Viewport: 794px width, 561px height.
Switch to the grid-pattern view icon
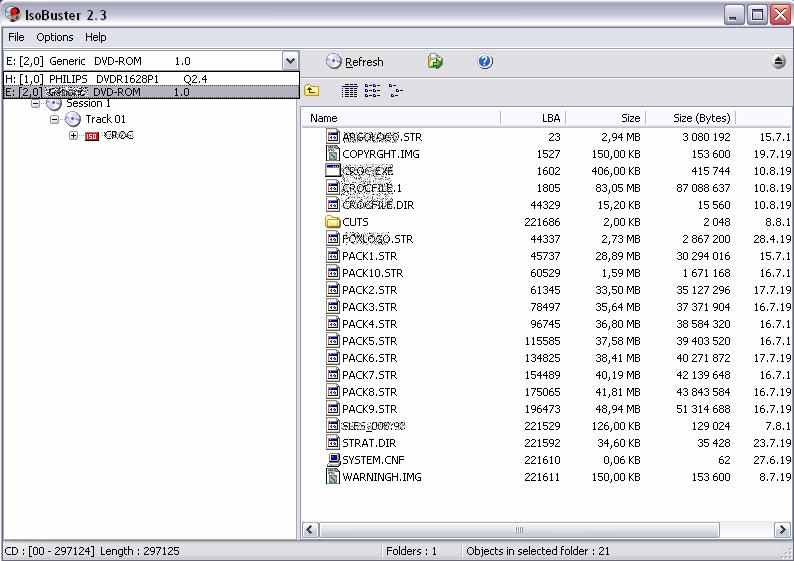tap(349, 91)
